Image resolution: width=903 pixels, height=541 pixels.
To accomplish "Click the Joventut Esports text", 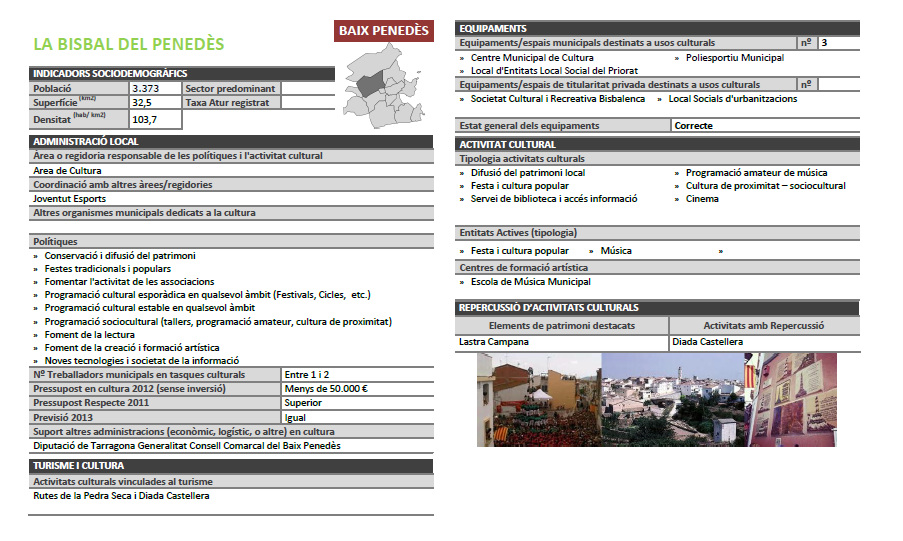I will coord(70,199).
